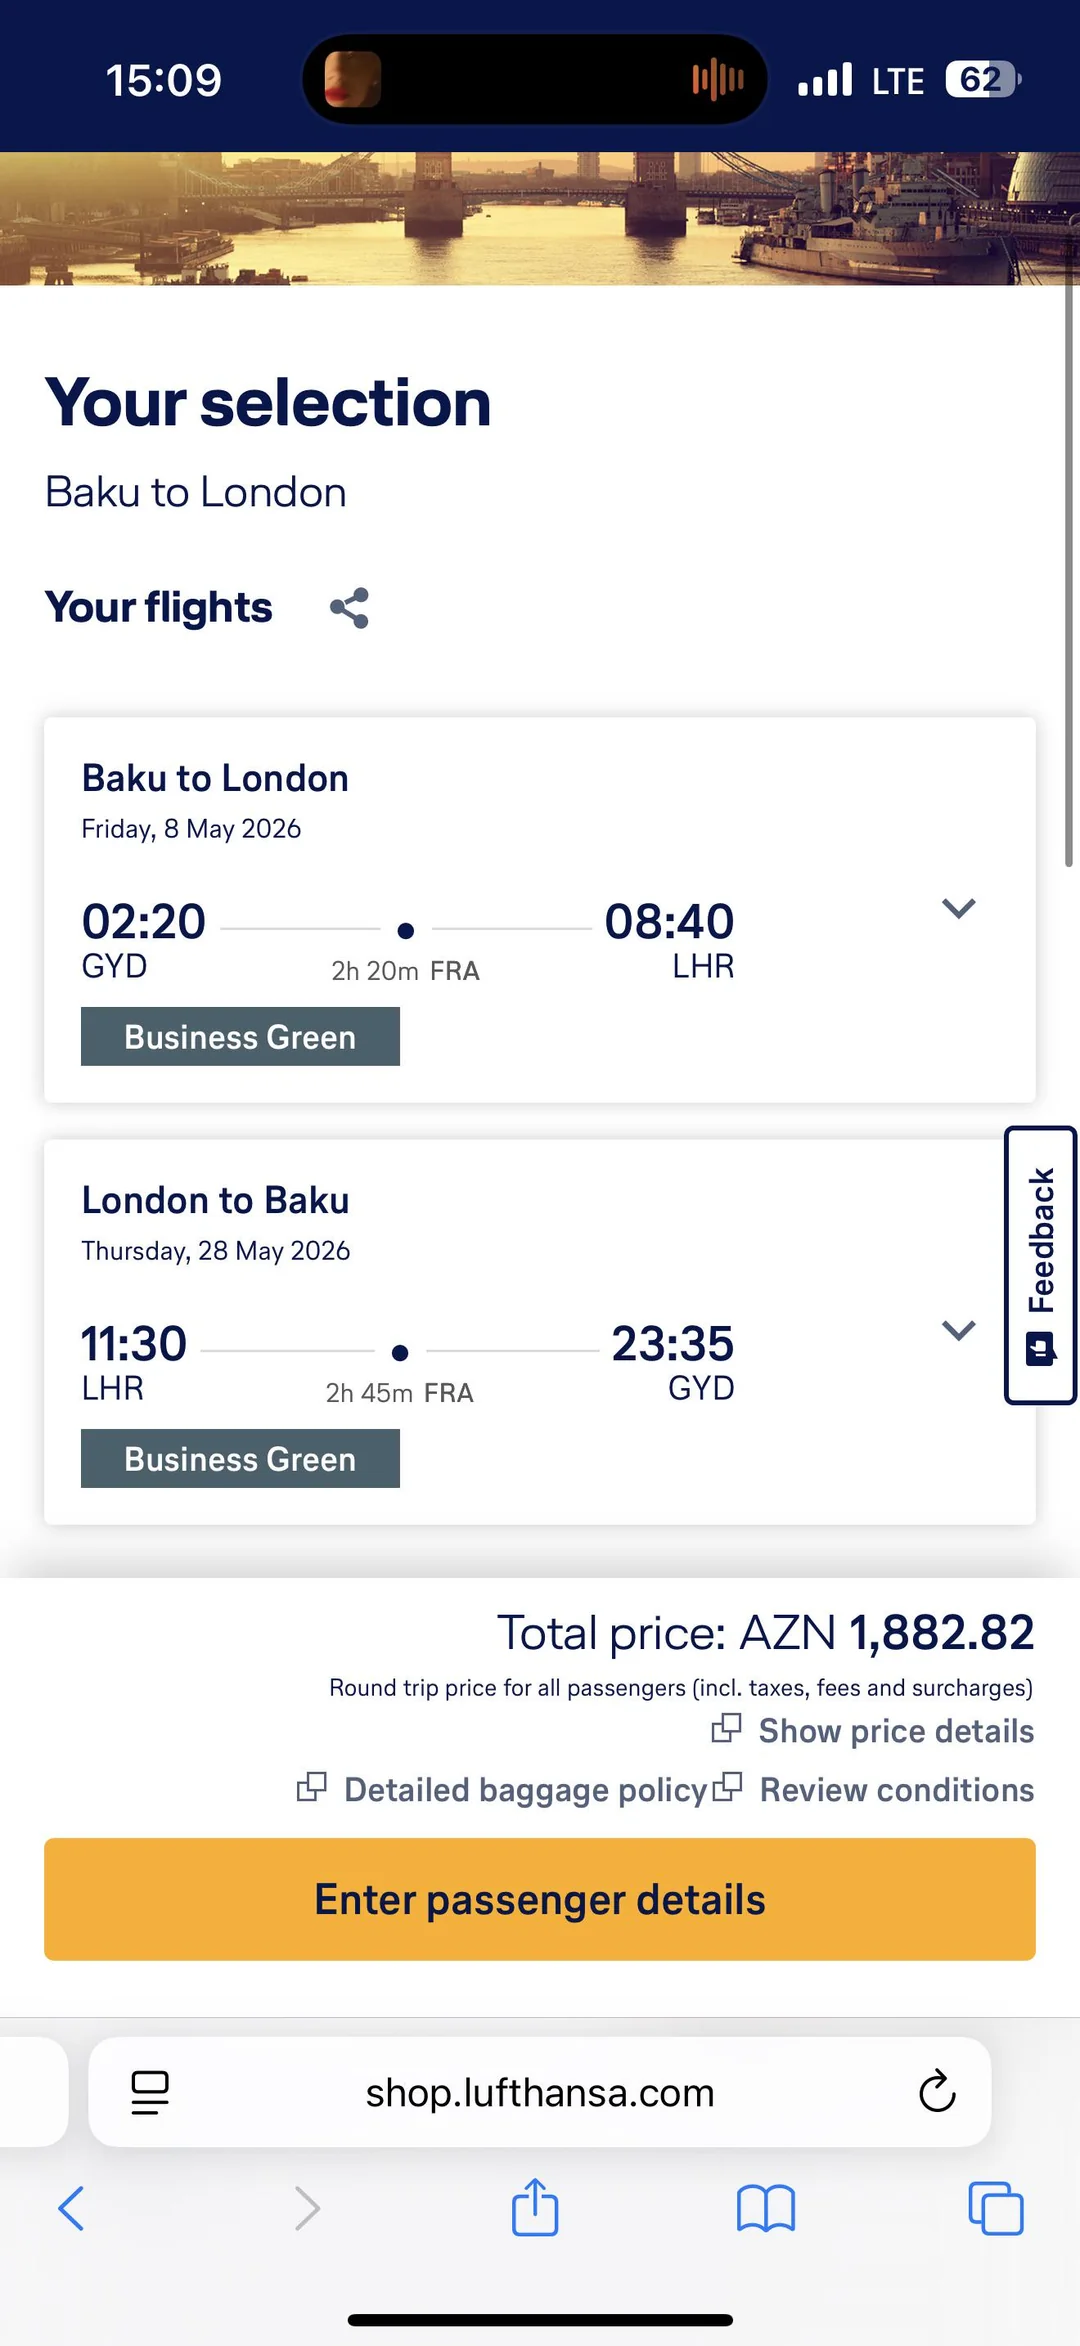The image size is (1080, 2346).
Task: Open Safari bookmarks book icon
Action: tap(765, 2208)
